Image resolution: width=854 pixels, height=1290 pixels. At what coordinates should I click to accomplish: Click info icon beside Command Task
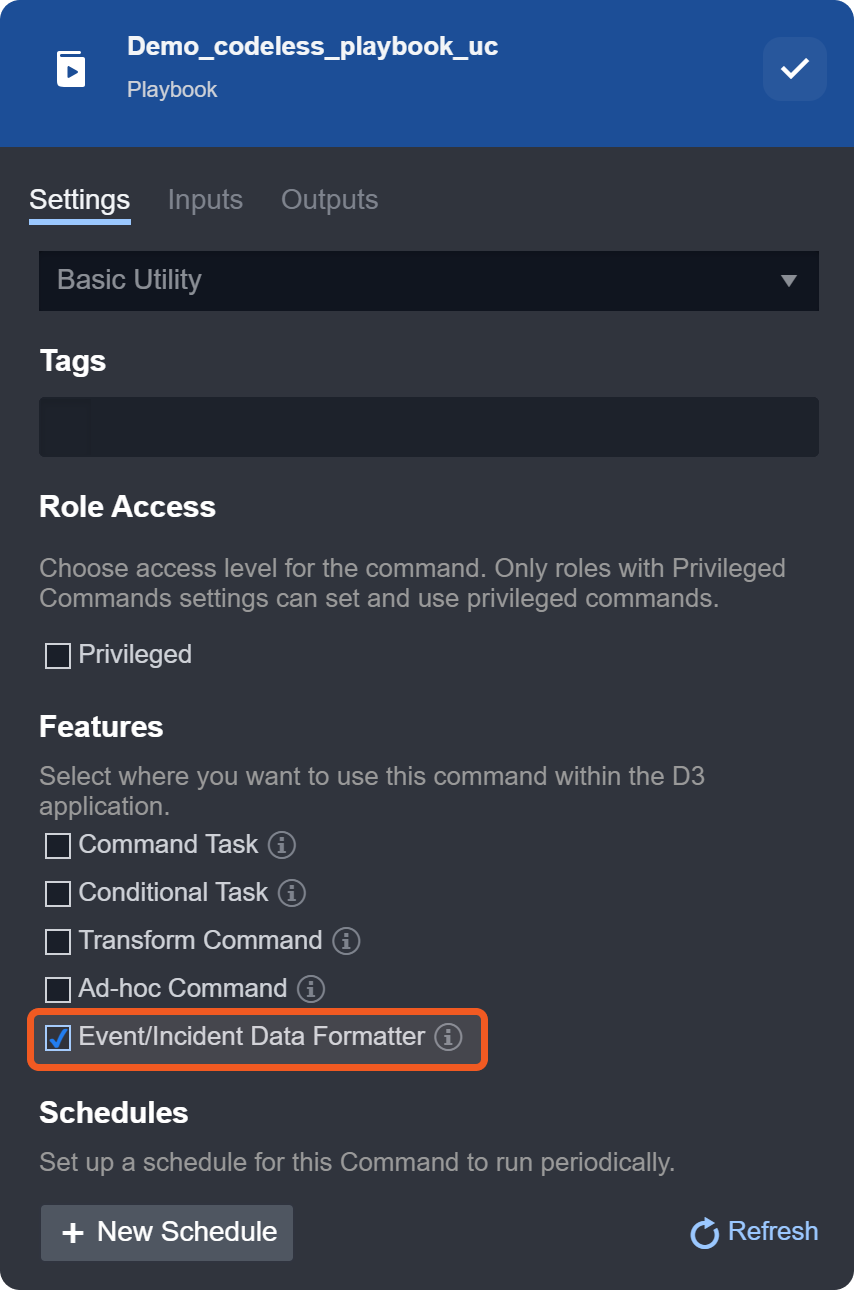coord(282,845)
